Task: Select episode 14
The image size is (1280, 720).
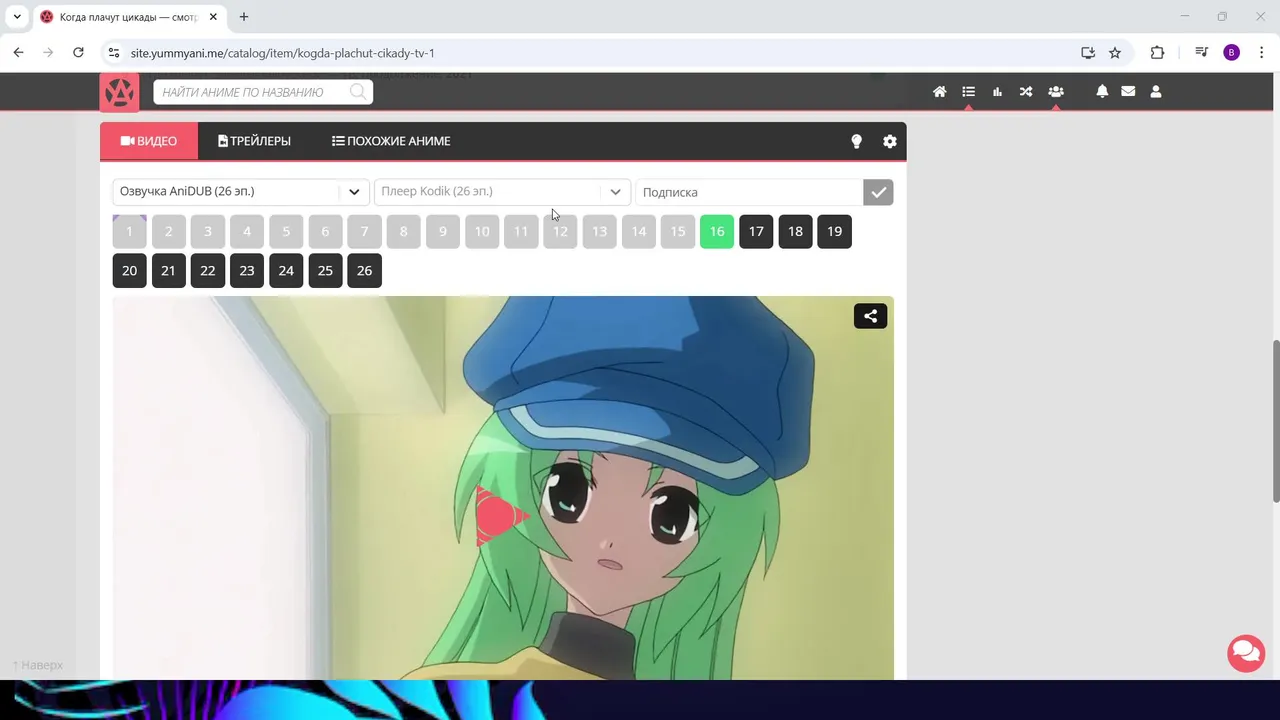Action: (x=638, y=231)
